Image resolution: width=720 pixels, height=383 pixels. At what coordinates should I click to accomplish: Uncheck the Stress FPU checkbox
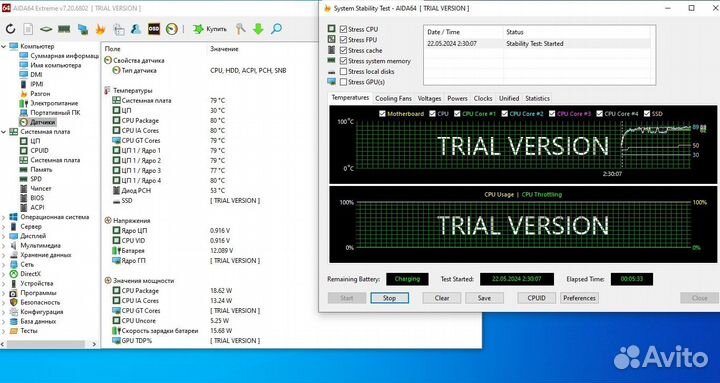pyautogui.click(x=343, y=40)
